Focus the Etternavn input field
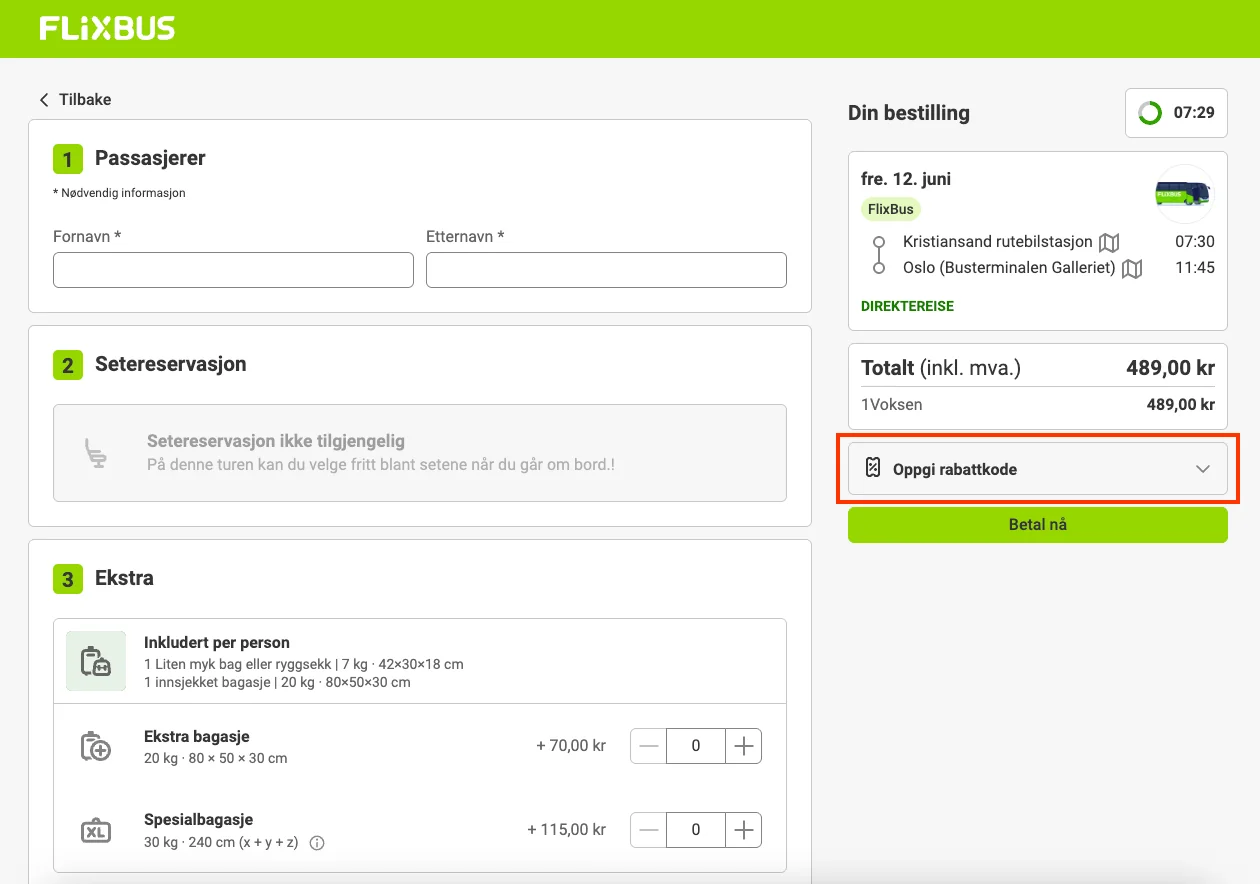Screen dimensions: 1260x884 pos(606,270)
